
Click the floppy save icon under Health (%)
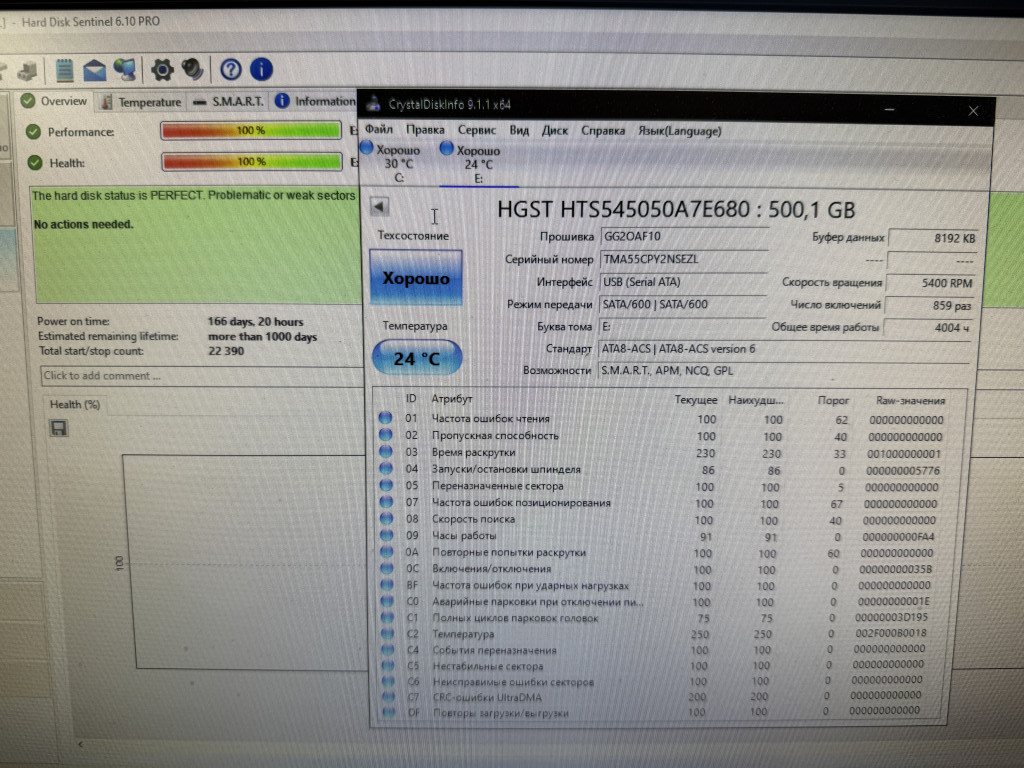click(59, 428)
